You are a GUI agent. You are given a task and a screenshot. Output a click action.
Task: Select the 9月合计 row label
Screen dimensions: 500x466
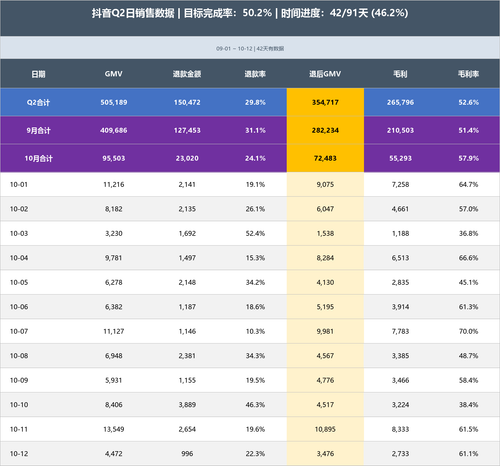pyautogui.click(x=38, y=130)
